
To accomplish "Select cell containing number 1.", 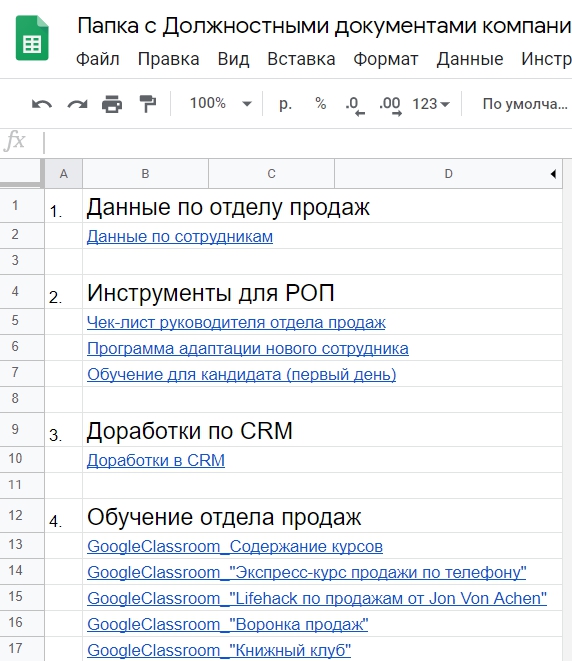I will tap(64, 206).
